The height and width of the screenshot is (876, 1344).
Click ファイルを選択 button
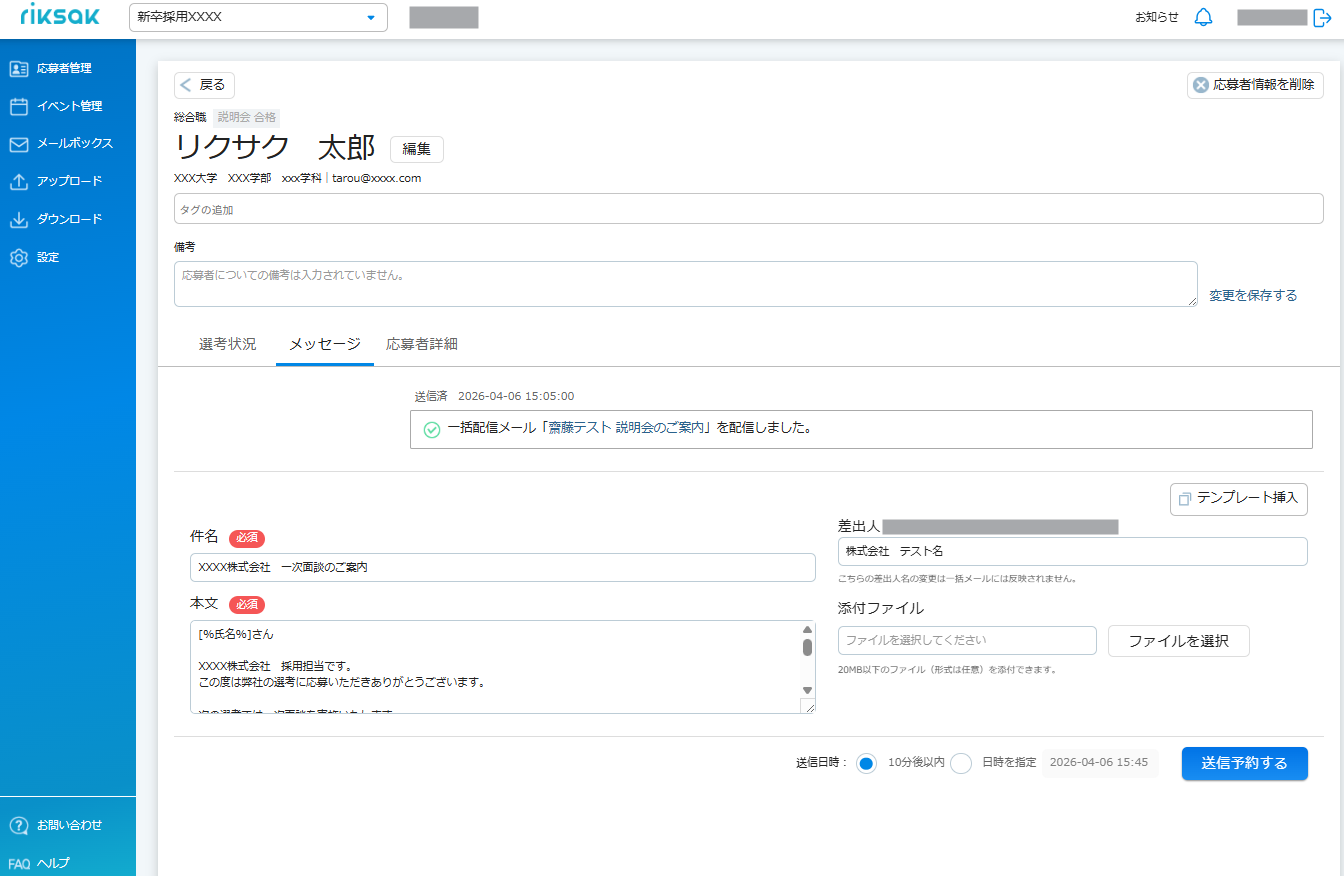coord(1179,641)
